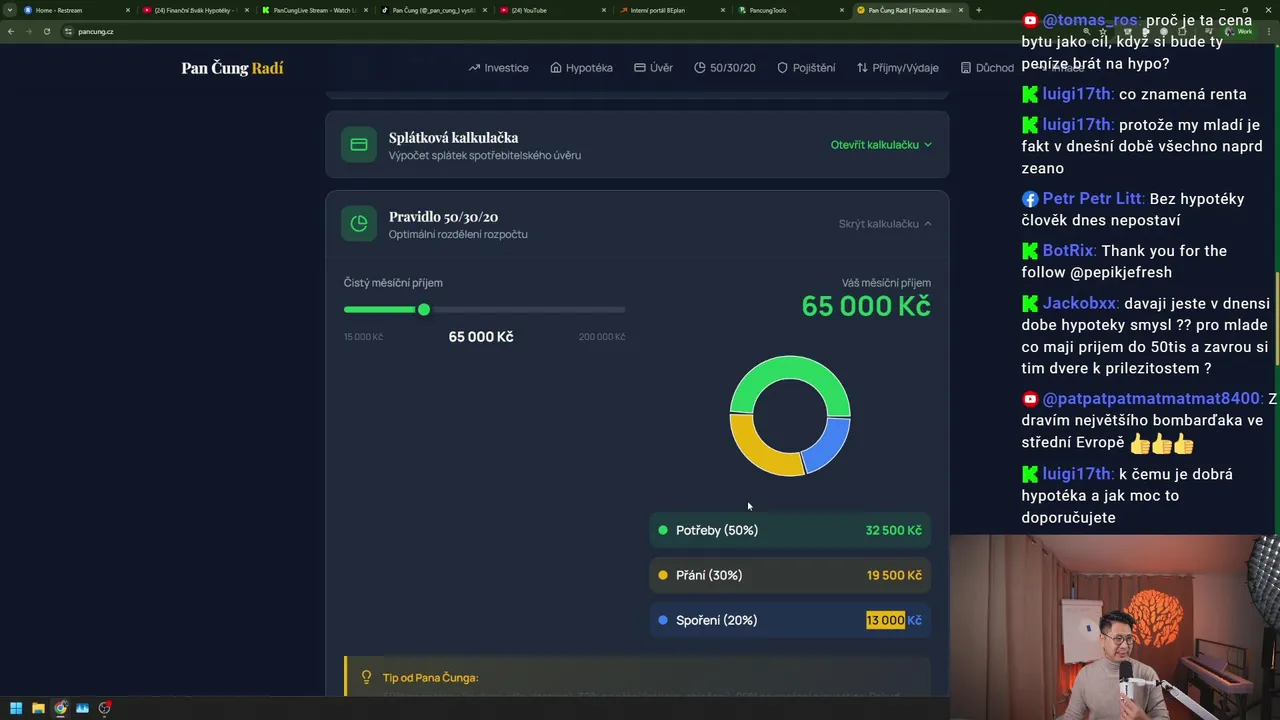Open a new browser tab
1280x720 pixels.
(978, 10)
